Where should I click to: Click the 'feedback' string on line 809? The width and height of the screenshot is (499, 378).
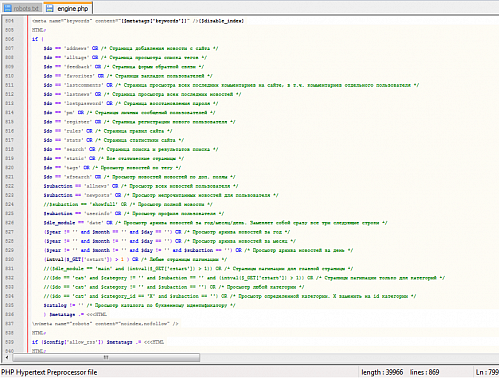coord(78,67)
